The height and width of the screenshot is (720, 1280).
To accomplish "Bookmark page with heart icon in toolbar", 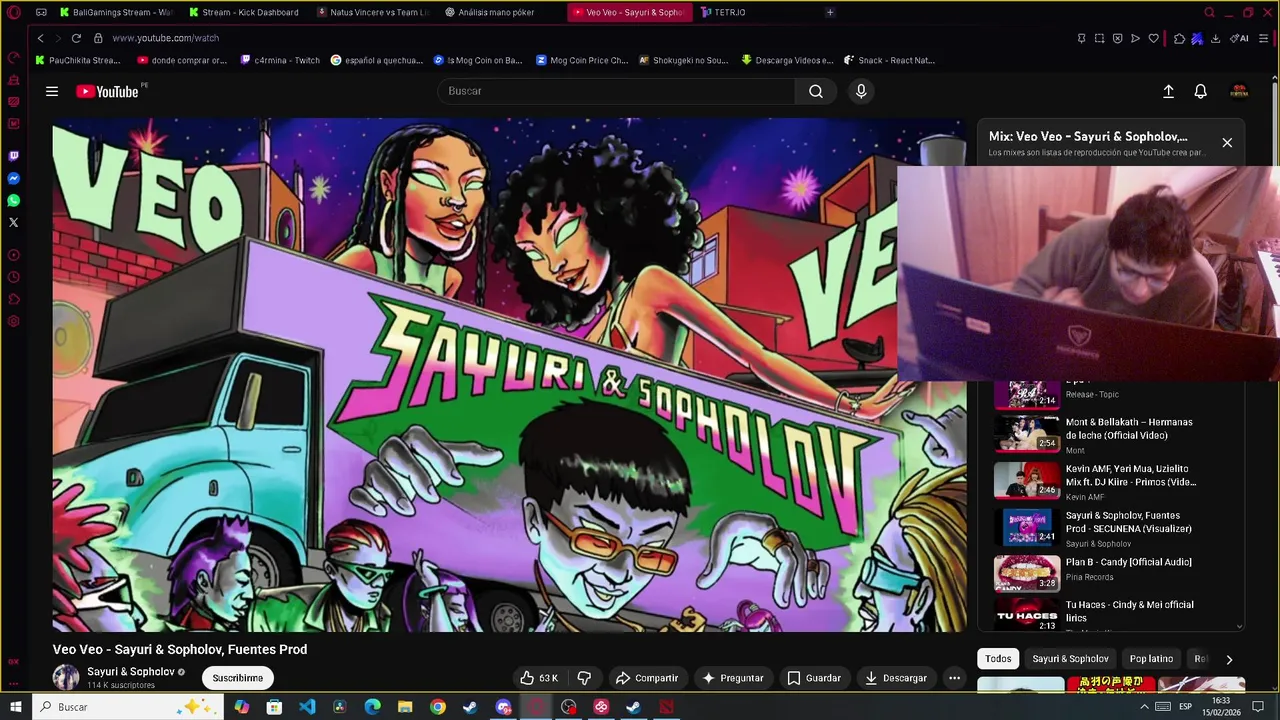I will coord(1153,38).
